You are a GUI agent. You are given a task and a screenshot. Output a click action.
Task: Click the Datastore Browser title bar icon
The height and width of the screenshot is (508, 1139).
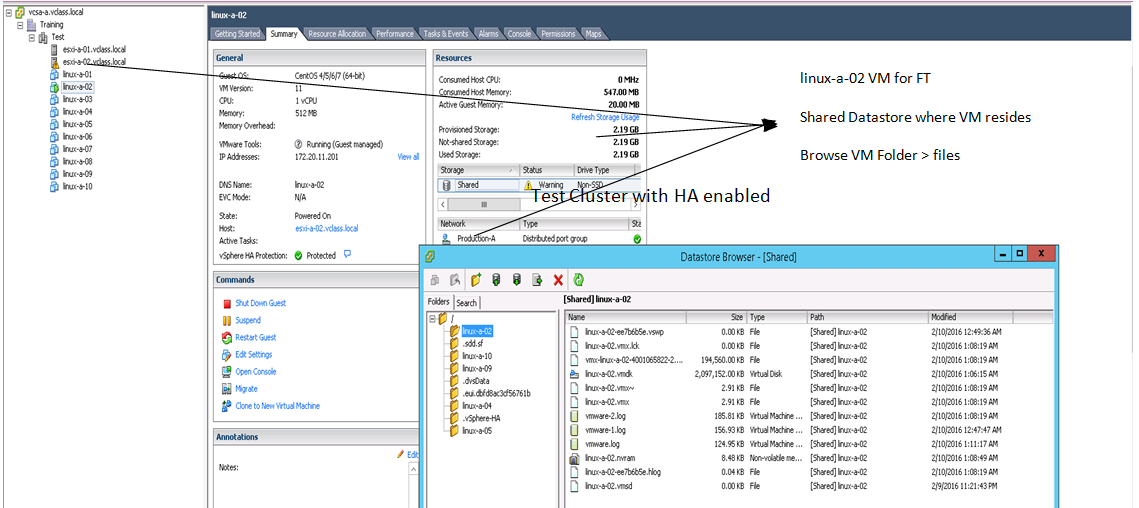[431, 257]
